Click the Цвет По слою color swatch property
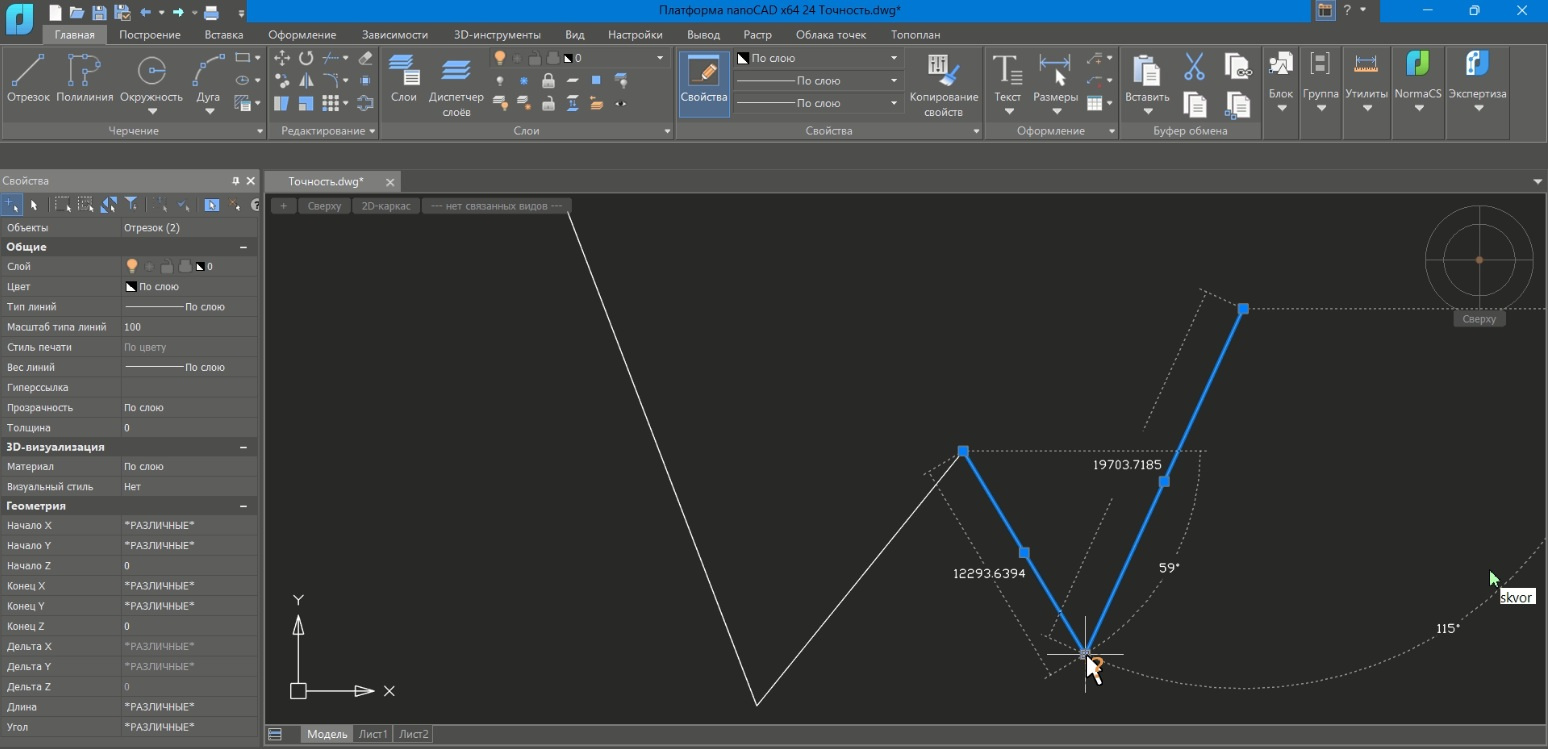This screenshot has width=1548, height=749. (x=131, y=287)
